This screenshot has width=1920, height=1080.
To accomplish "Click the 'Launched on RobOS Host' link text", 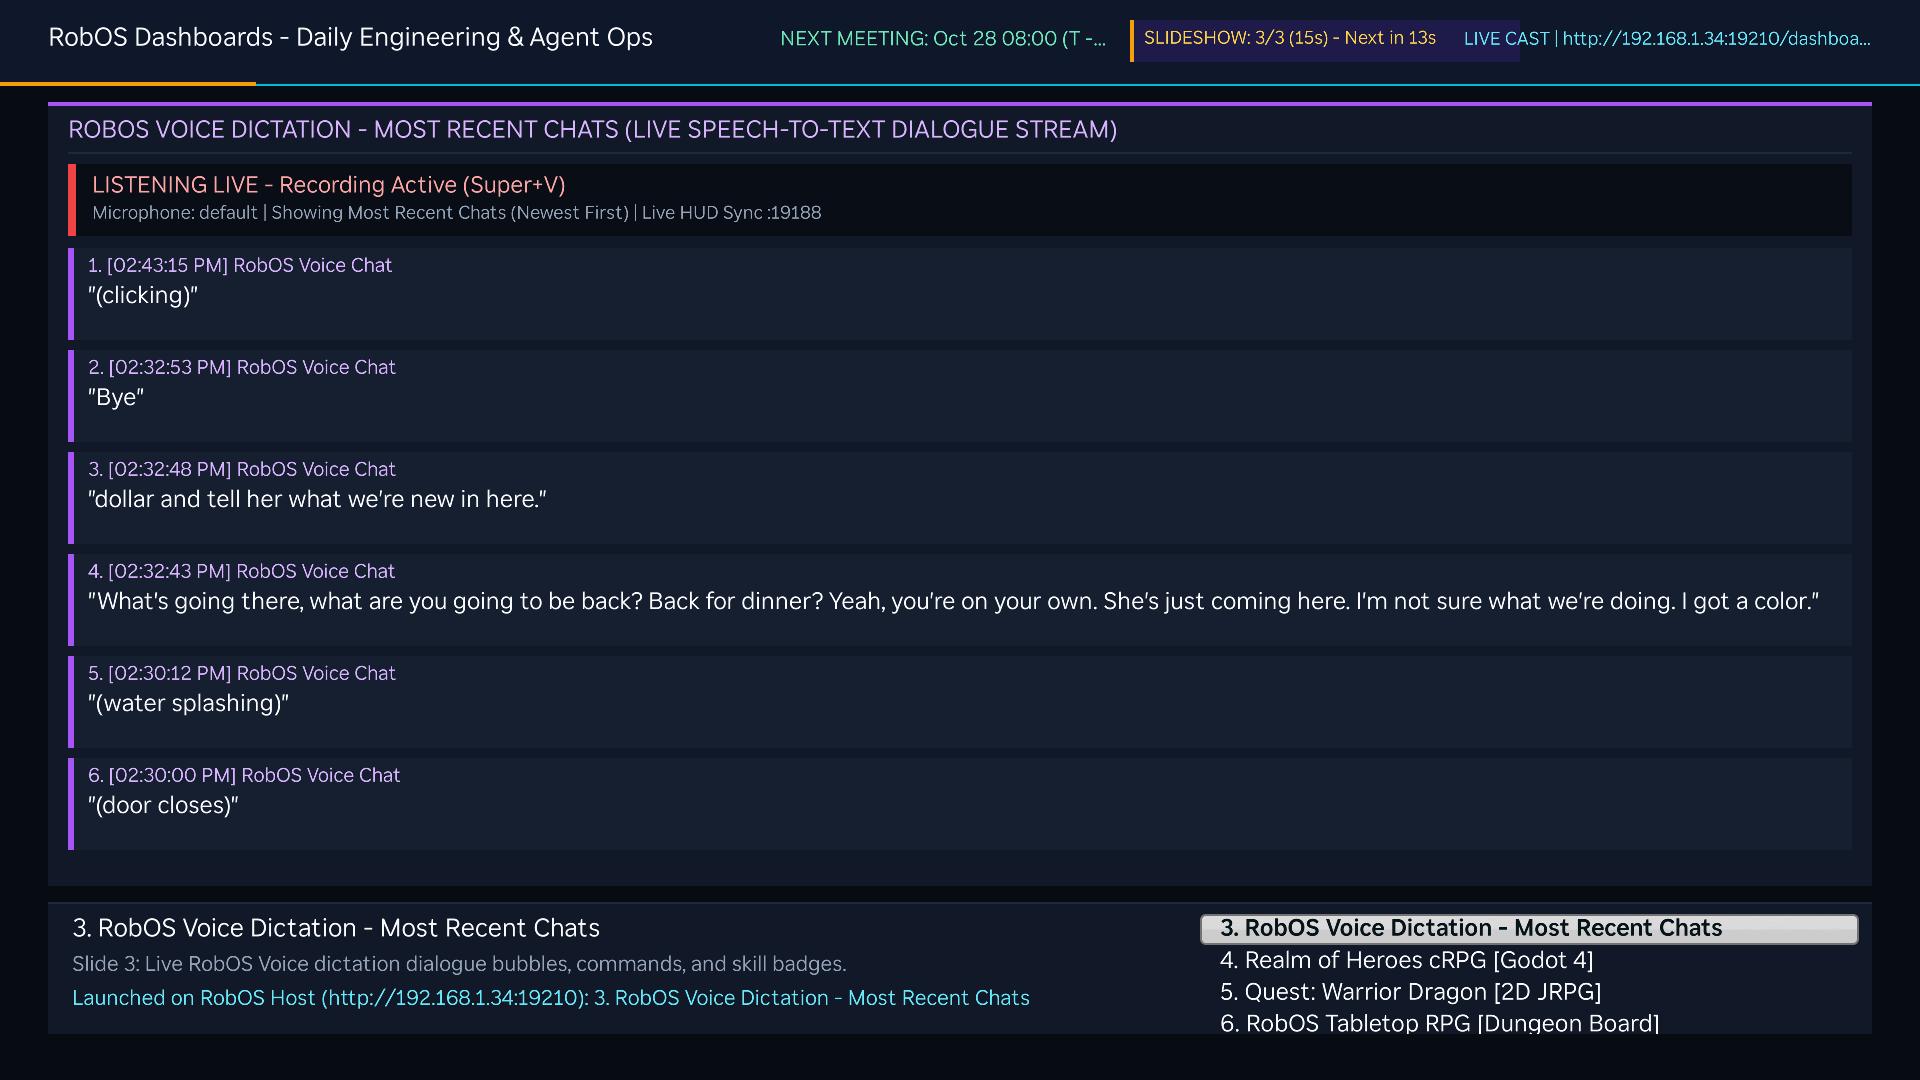I will (x=551, y=997).
